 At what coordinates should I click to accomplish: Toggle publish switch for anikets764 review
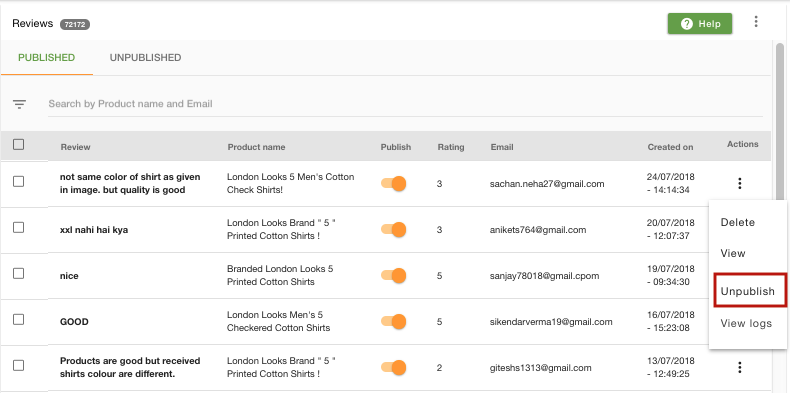point(393,230)
